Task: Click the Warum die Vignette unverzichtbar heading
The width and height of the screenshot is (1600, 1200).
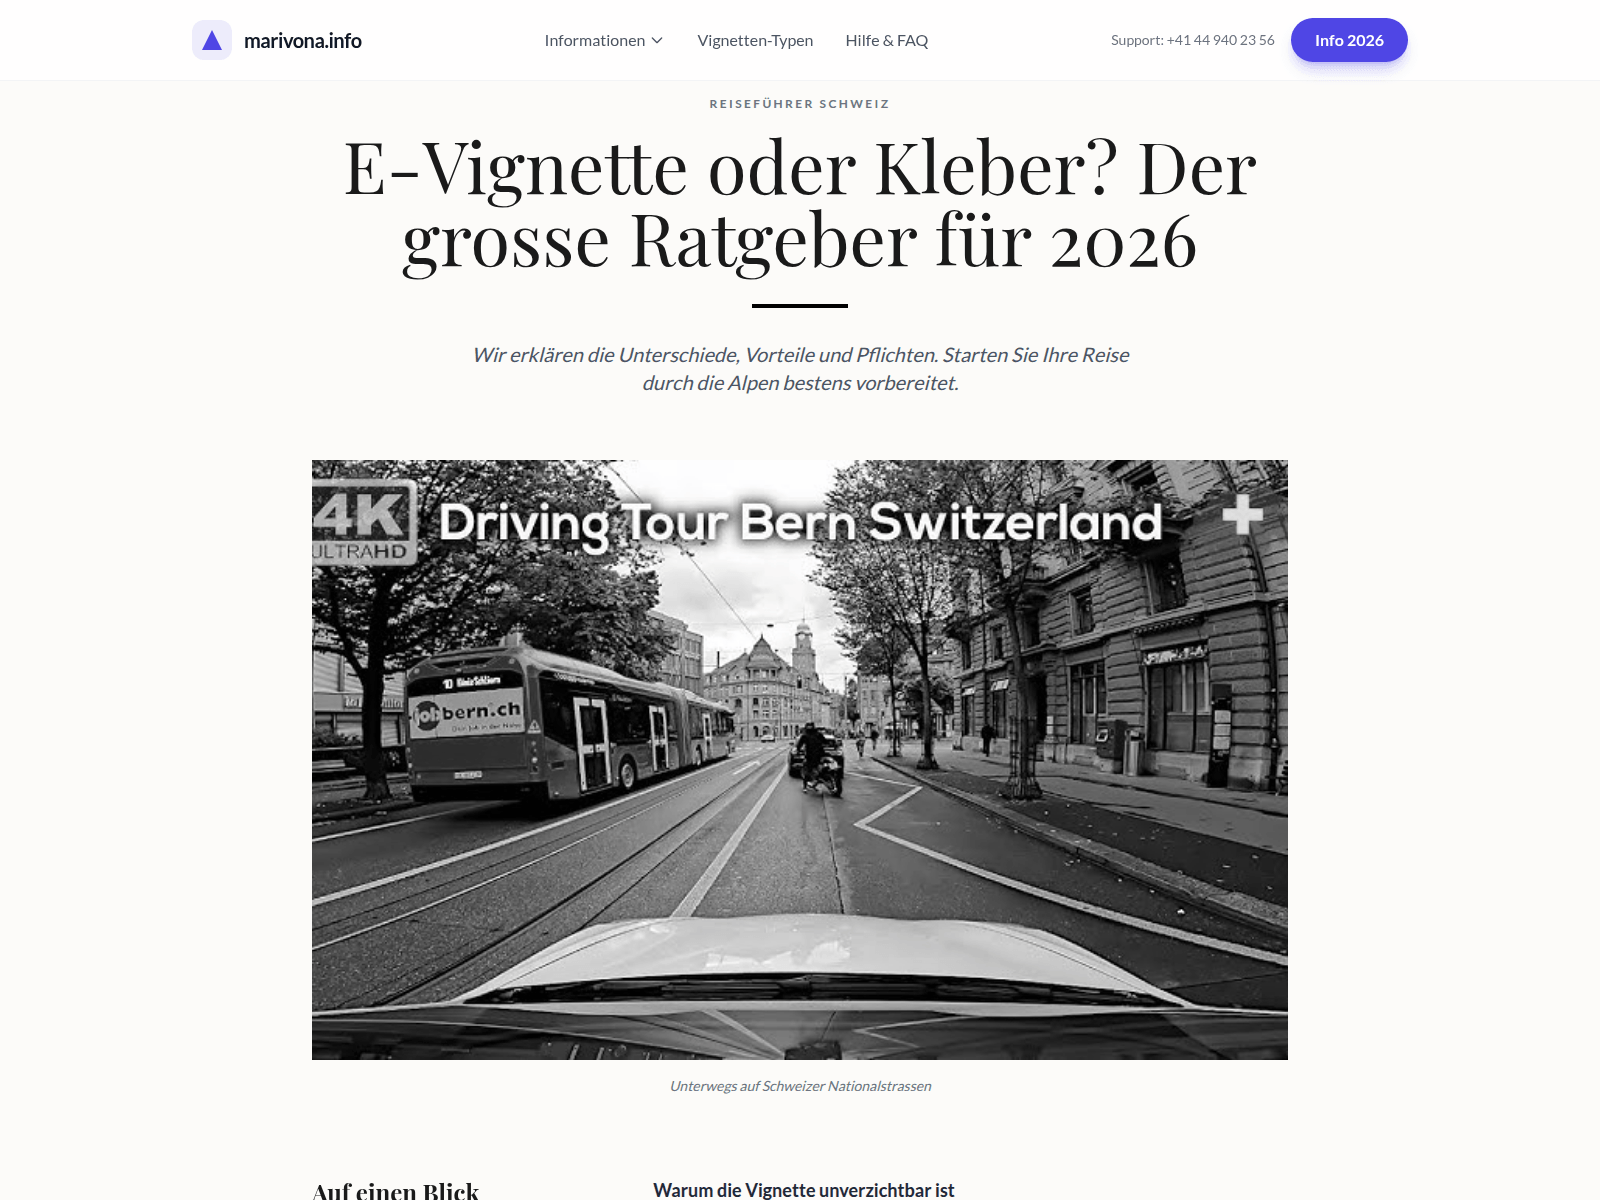Action: point(803,1190)
